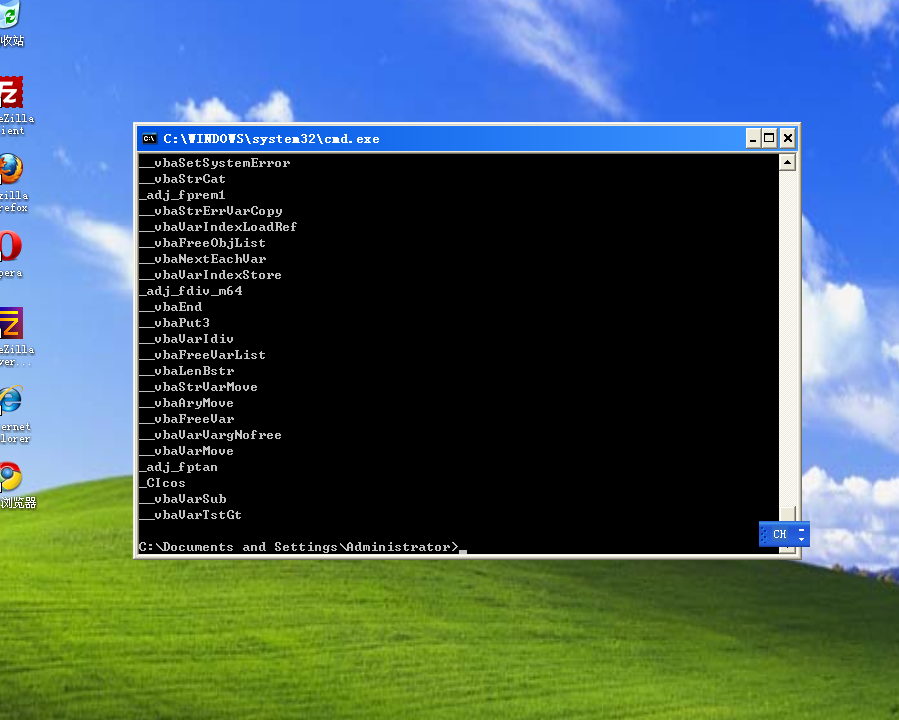The image size is (899, 720).
Task: Click the __vbaStrCat line
Action: point(182,179)
